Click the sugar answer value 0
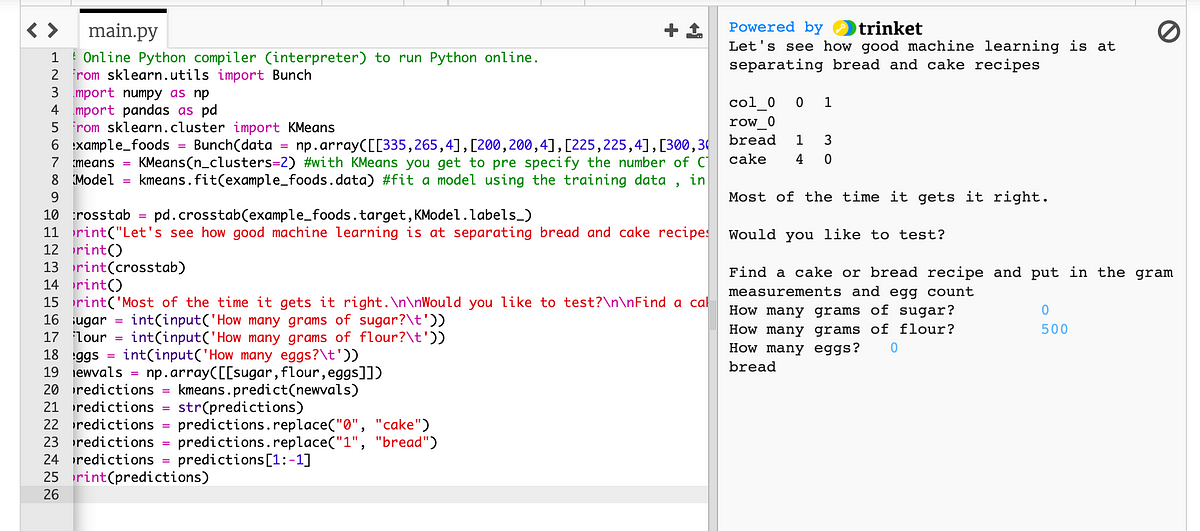The image size is (1200, 531). point(1045,310)
